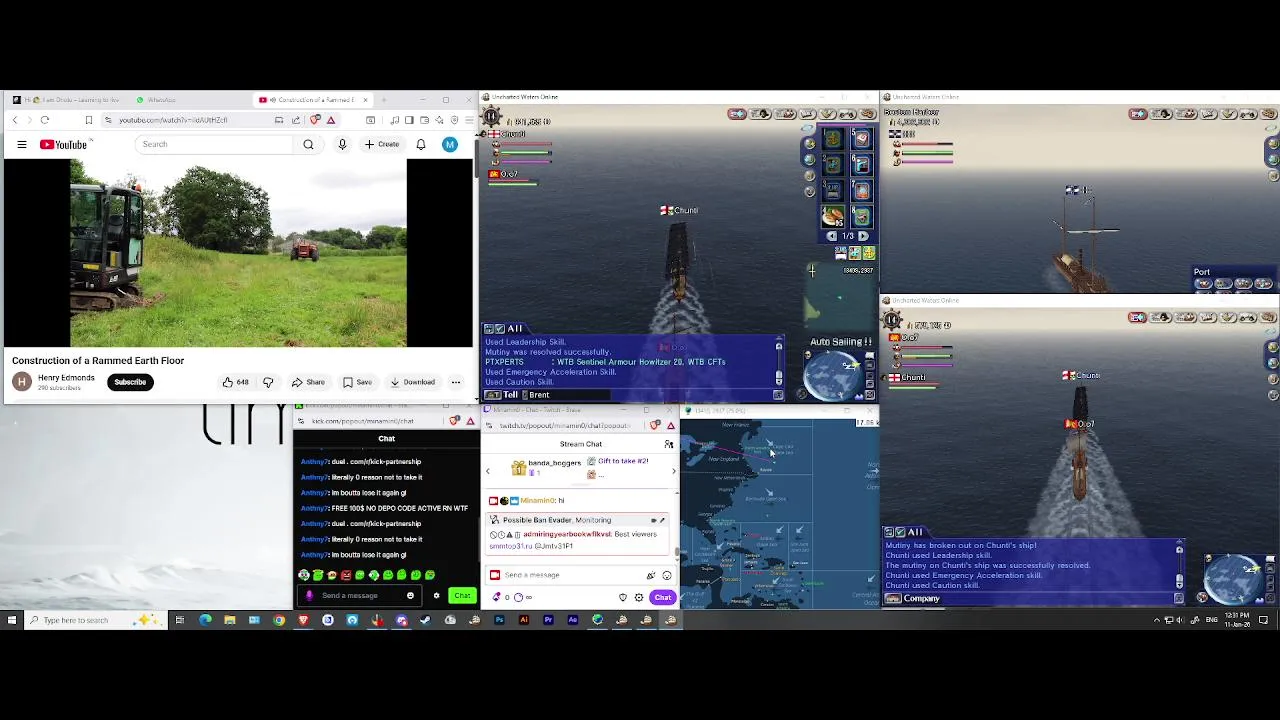Open the Windows Start menu

[12, 620]
